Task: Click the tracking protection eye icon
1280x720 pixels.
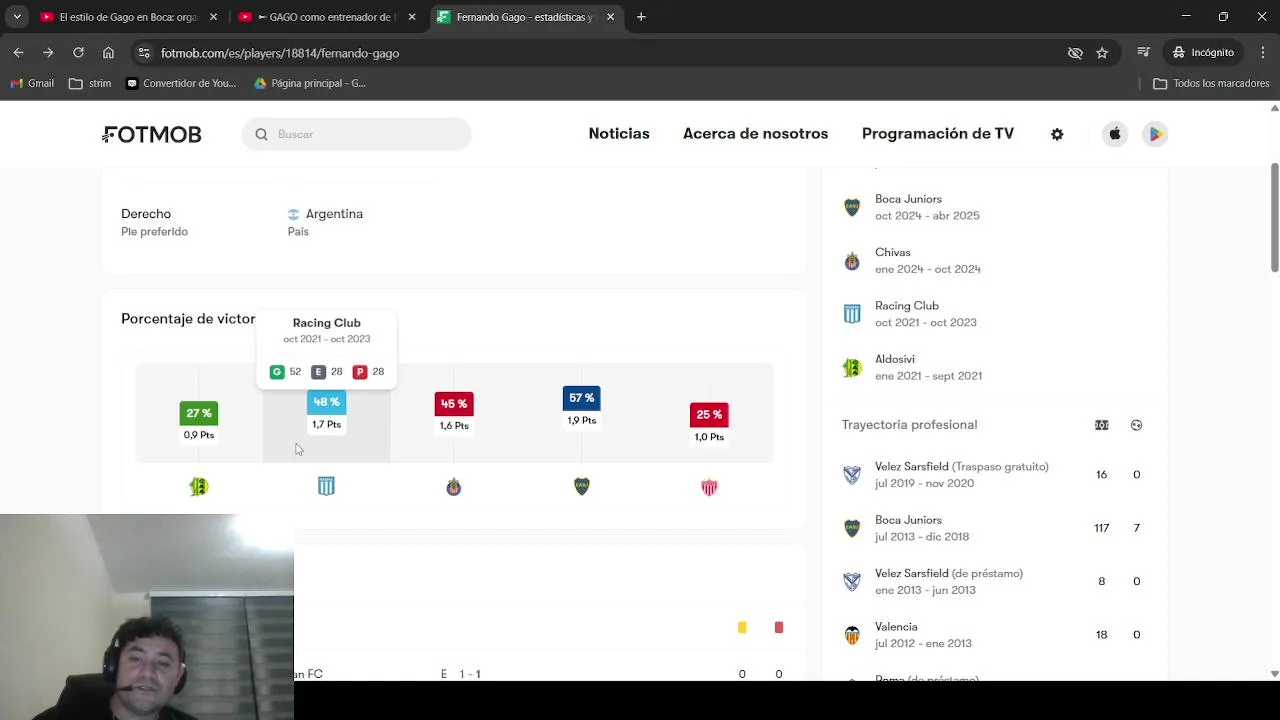Action: coord(1075,53)
